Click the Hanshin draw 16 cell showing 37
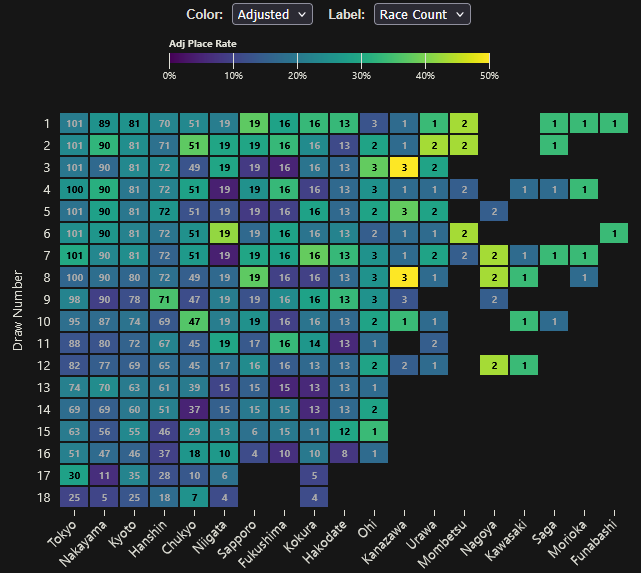This screenshot has width=641, height=573. 164,453
